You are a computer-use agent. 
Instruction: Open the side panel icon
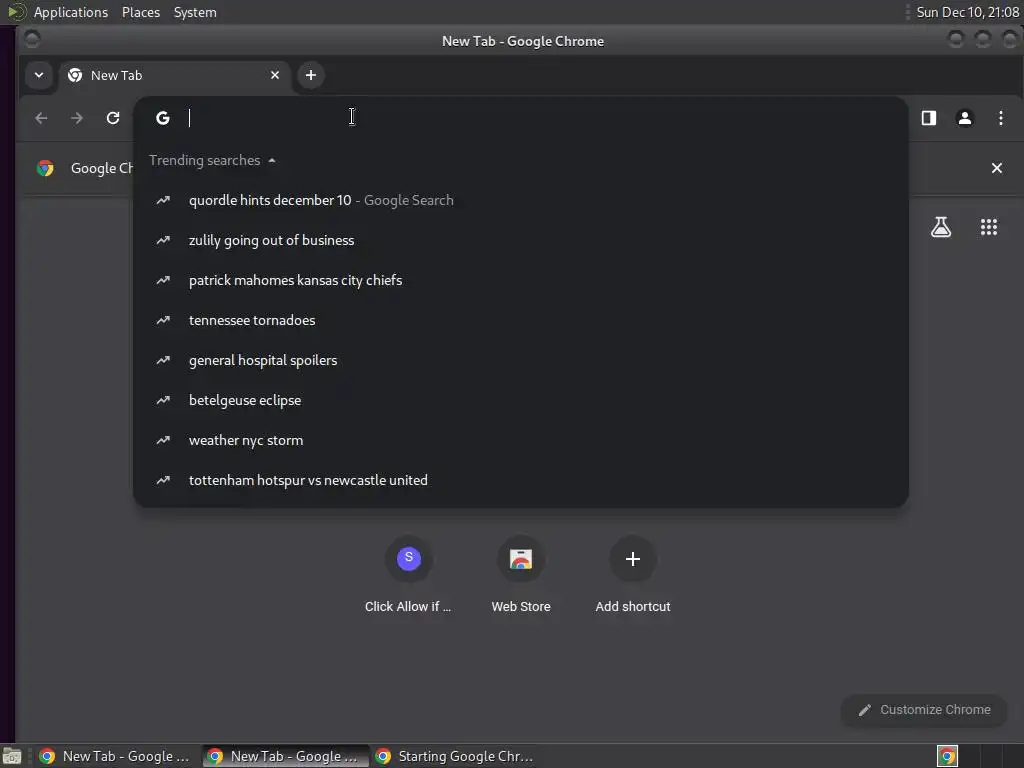(929, 118)
